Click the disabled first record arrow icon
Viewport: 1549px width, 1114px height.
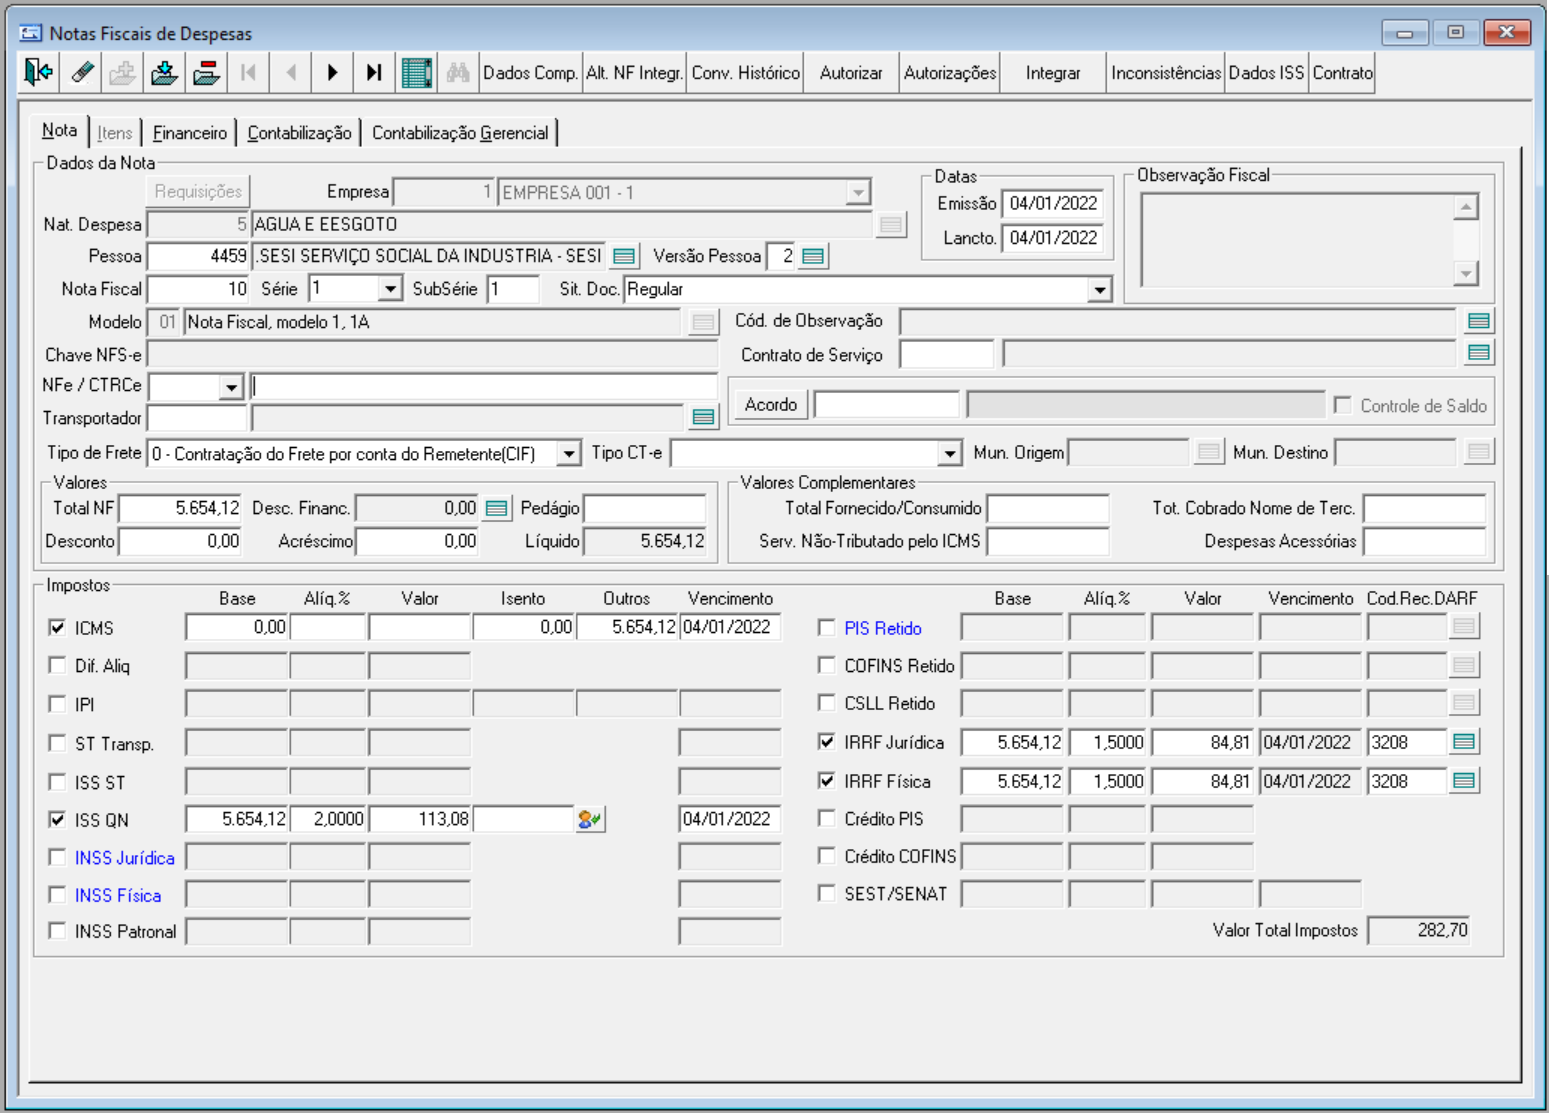[248, 73]
